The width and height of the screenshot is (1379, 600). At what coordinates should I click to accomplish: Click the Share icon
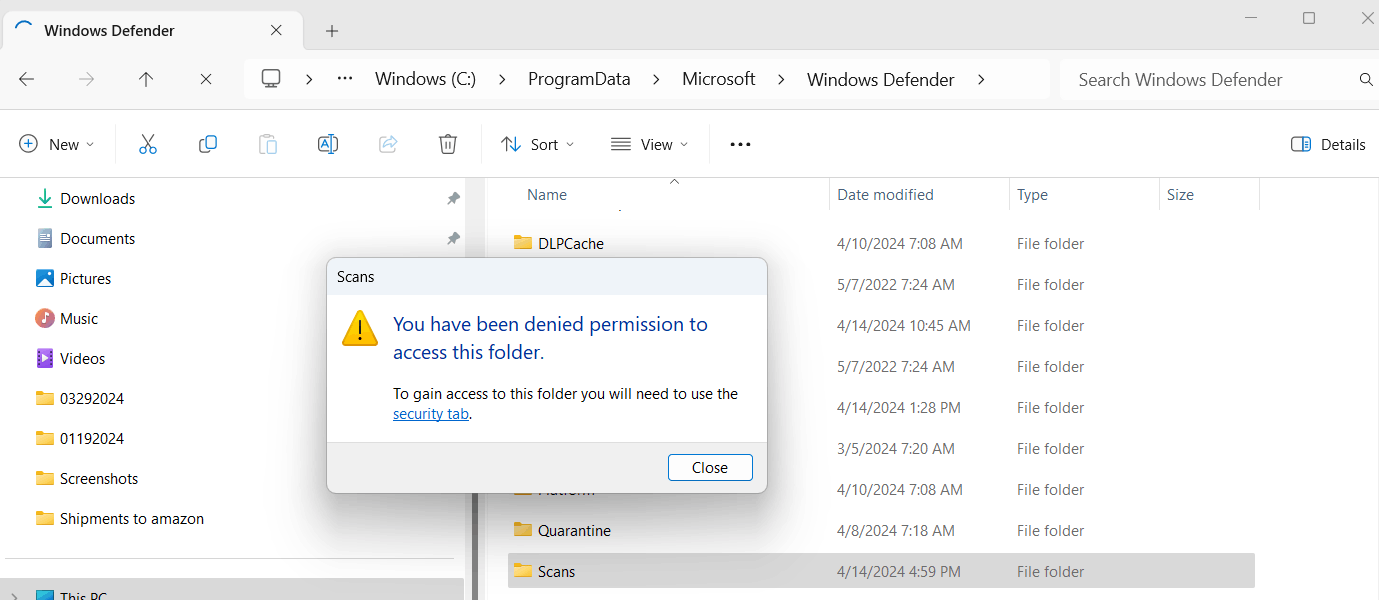tap(388, 144)
